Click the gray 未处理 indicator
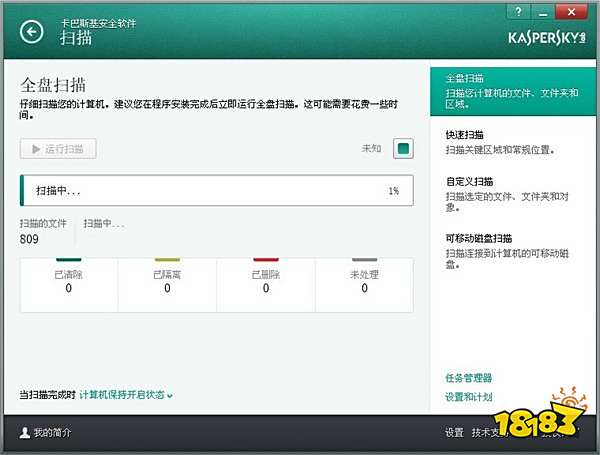This screenshot has height=455, width=600. 364,258
